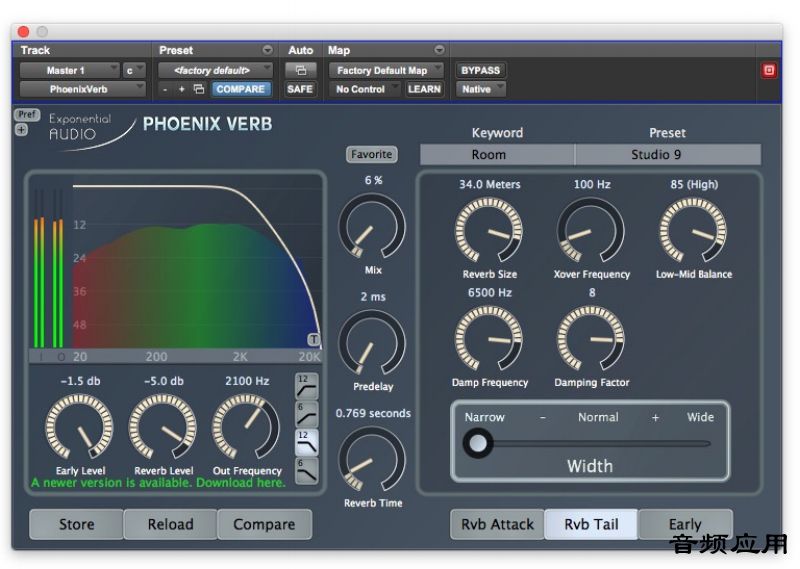Click the 6500 Hz damp frequency value
This screenshot has width=800, height=569.
(490, 292)
